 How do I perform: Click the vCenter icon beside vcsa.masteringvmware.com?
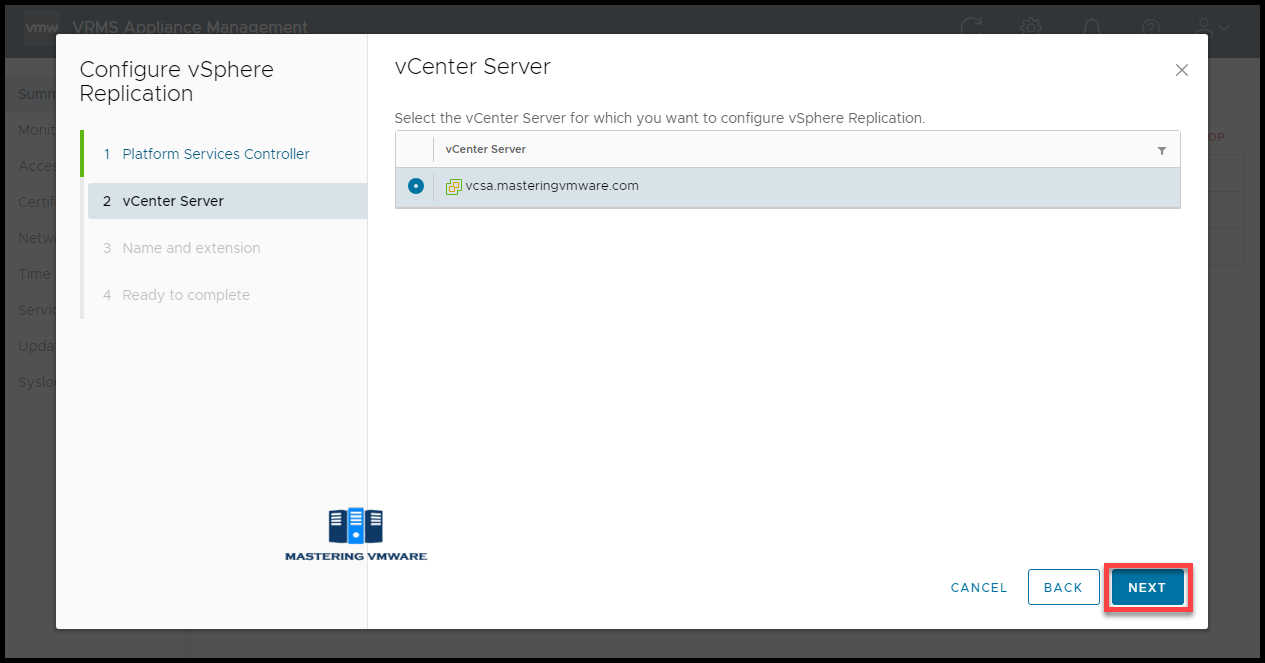(x=454, y=187)
